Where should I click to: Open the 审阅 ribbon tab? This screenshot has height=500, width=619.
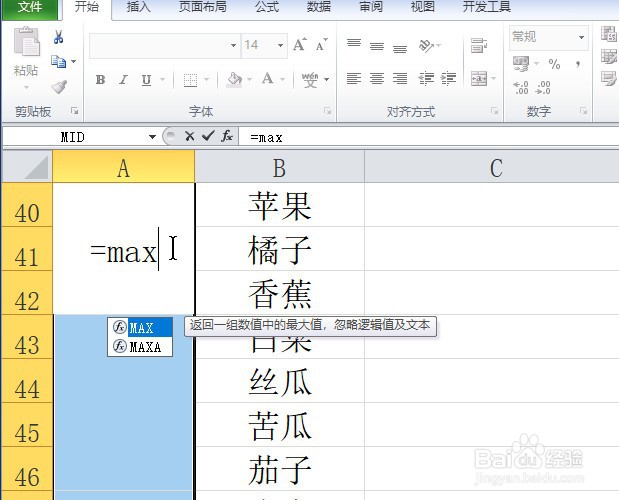[371, 7]
